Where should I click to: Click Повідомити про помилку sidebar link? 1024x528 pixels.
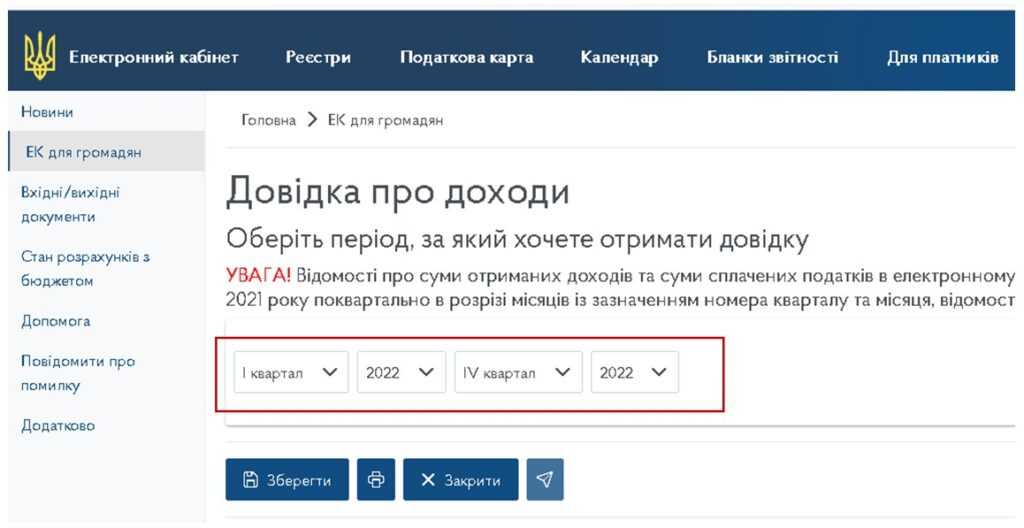click(78, 373)
